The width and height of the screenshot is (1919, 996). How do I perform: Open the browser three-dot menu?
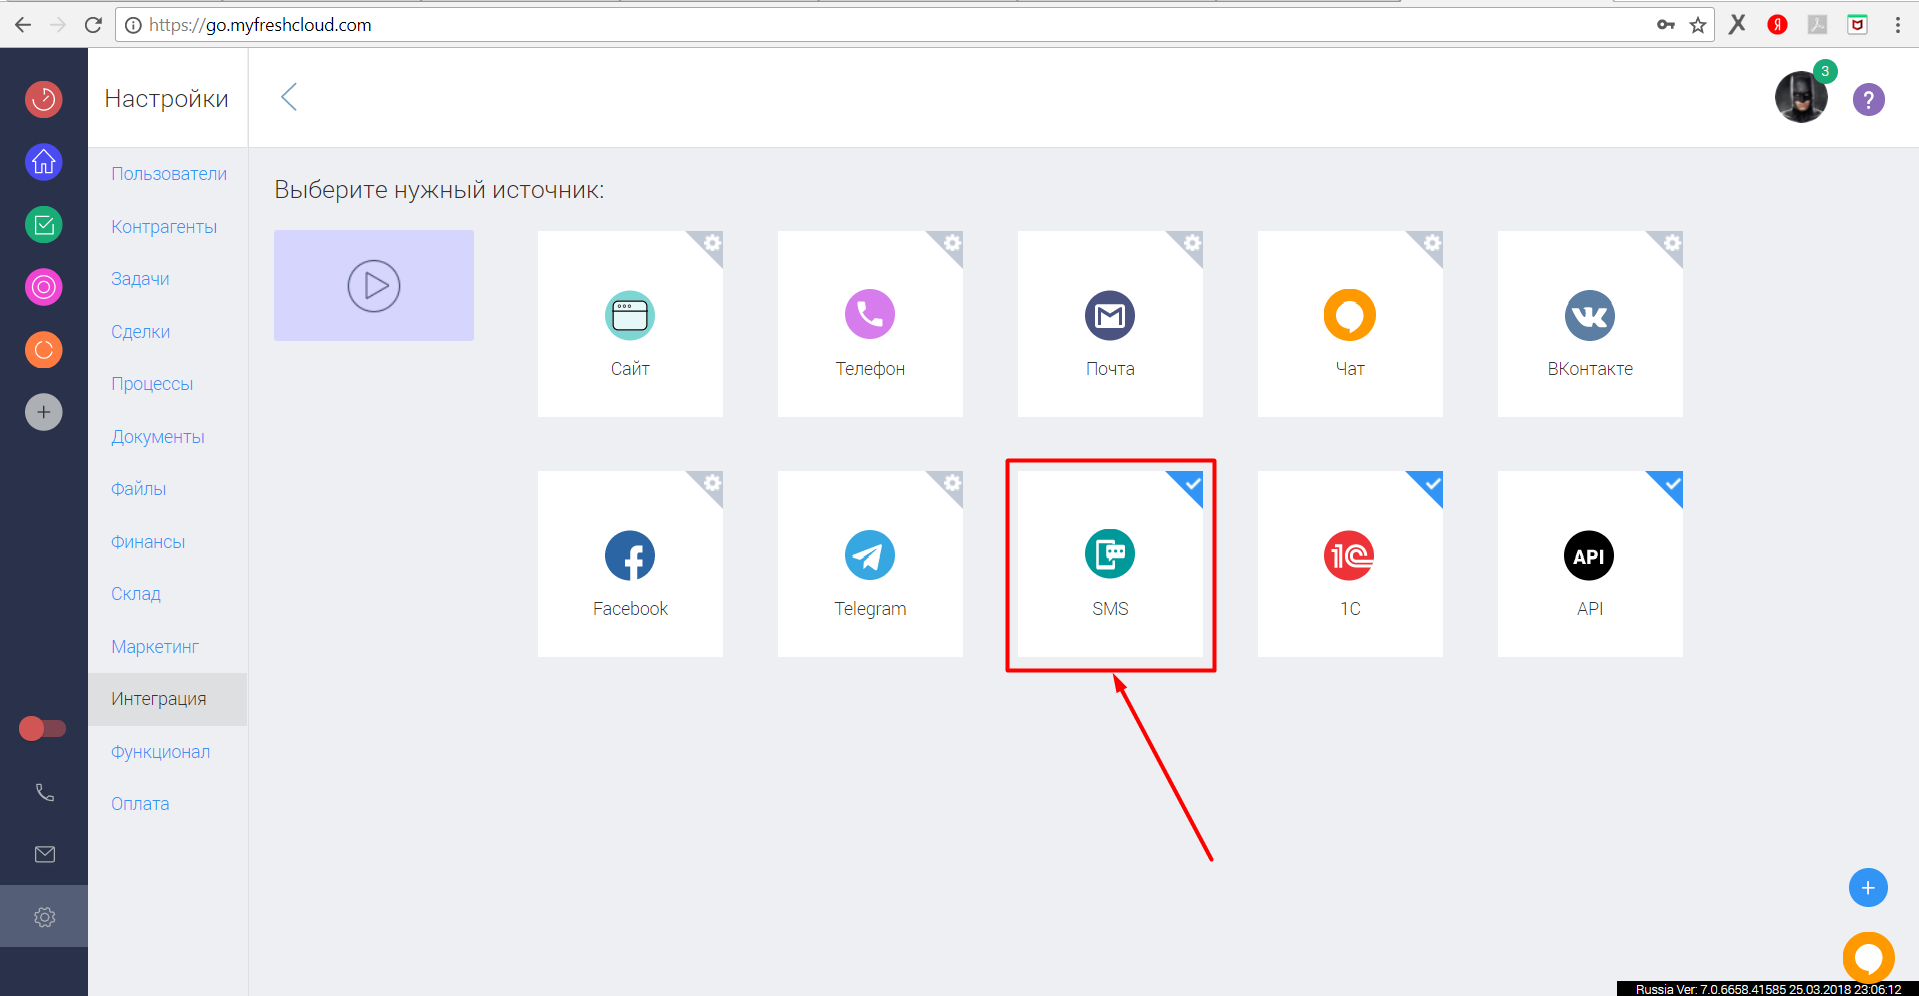1897,25
